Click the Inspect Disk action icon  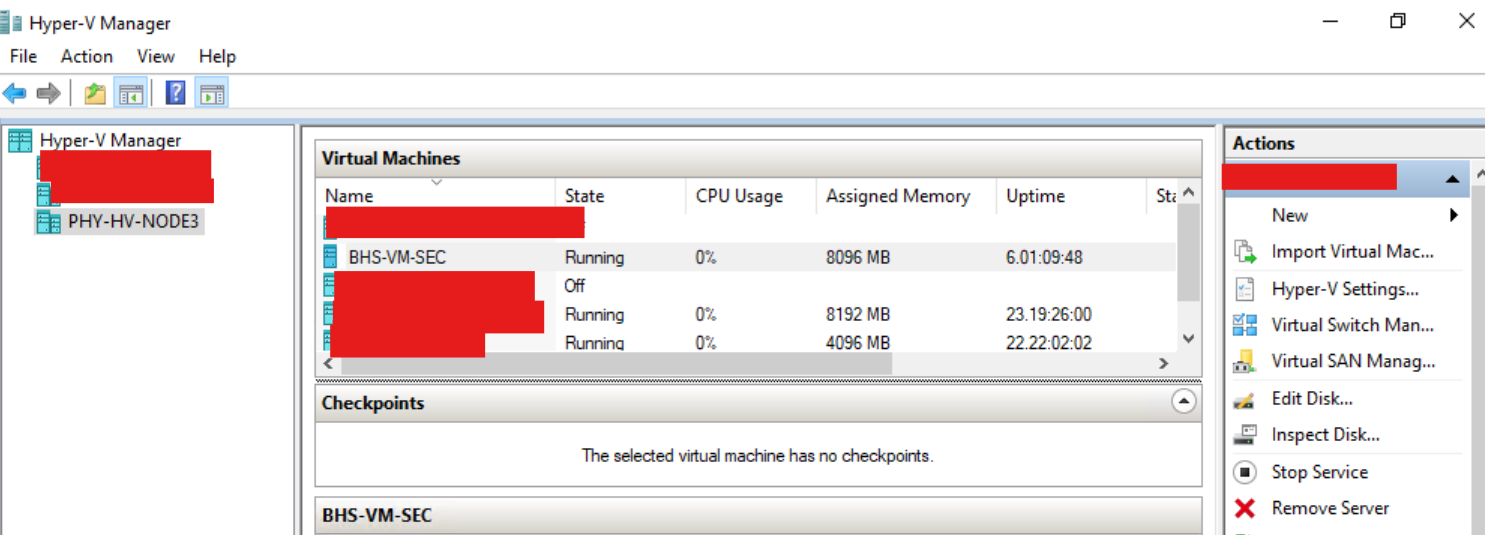point(1245,435)
